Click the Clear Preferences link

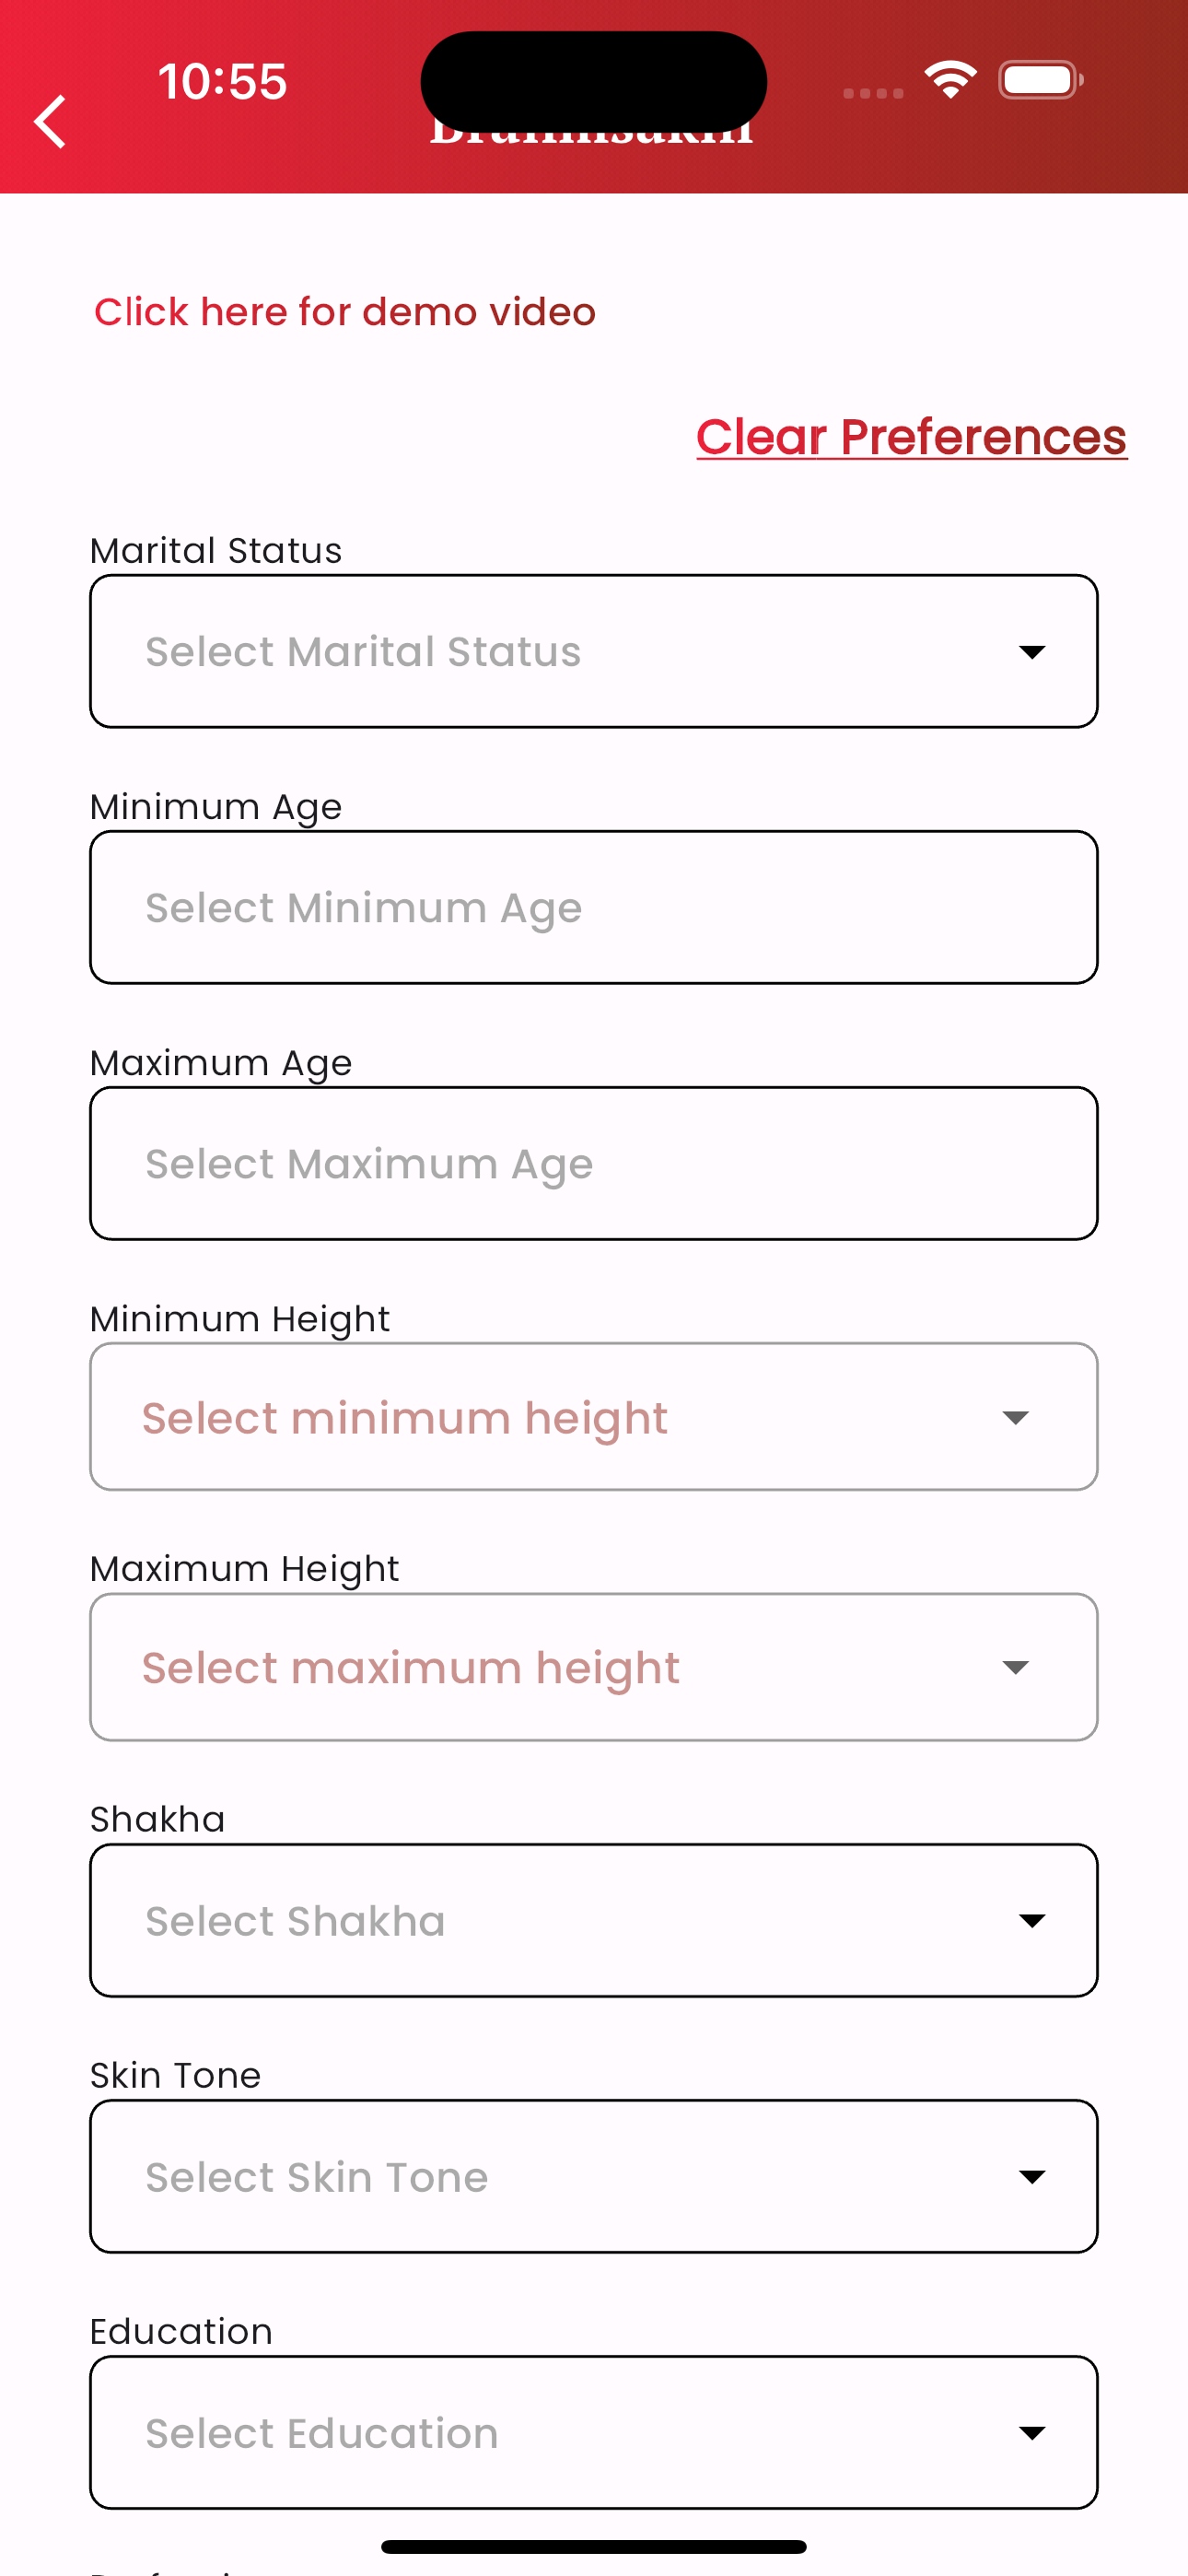(911, 437)
